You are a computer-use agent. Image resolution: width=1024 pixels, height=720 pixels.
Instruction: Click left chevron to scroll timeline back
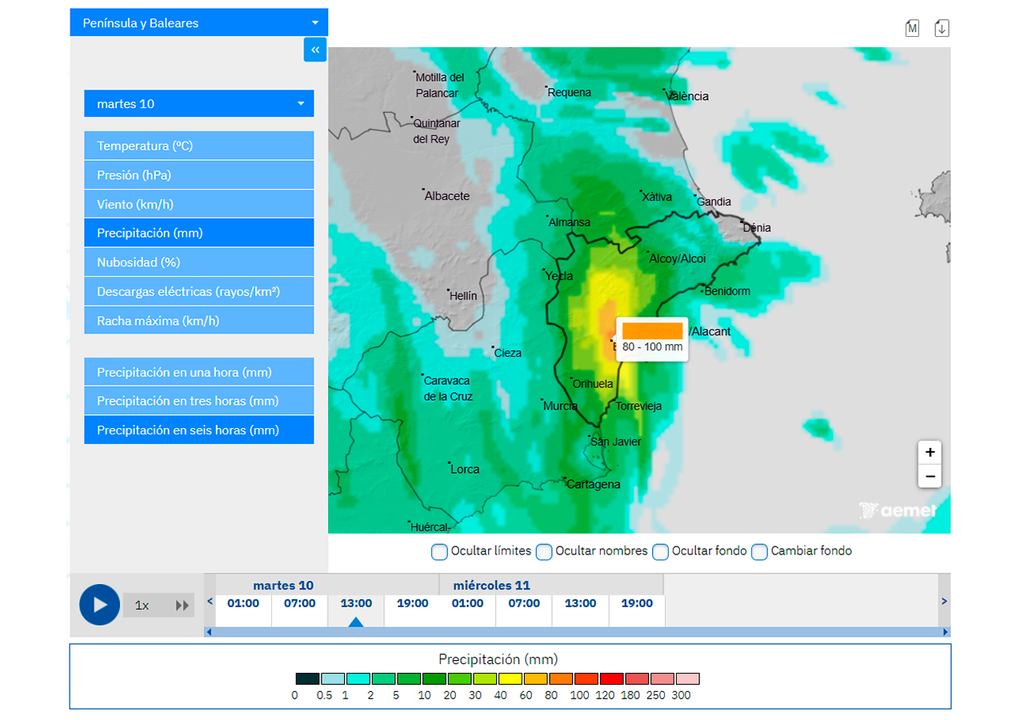(x=209, y=603)
